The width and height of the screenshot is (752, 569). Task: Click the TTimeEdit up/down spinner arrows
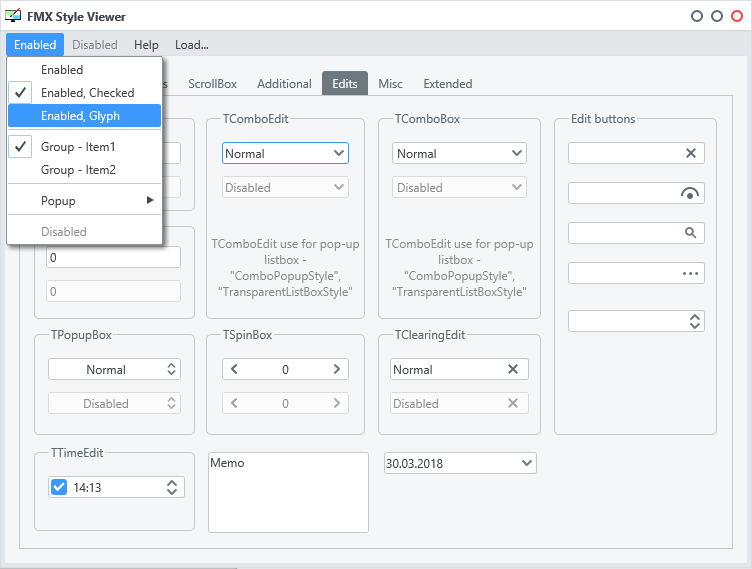172,487
